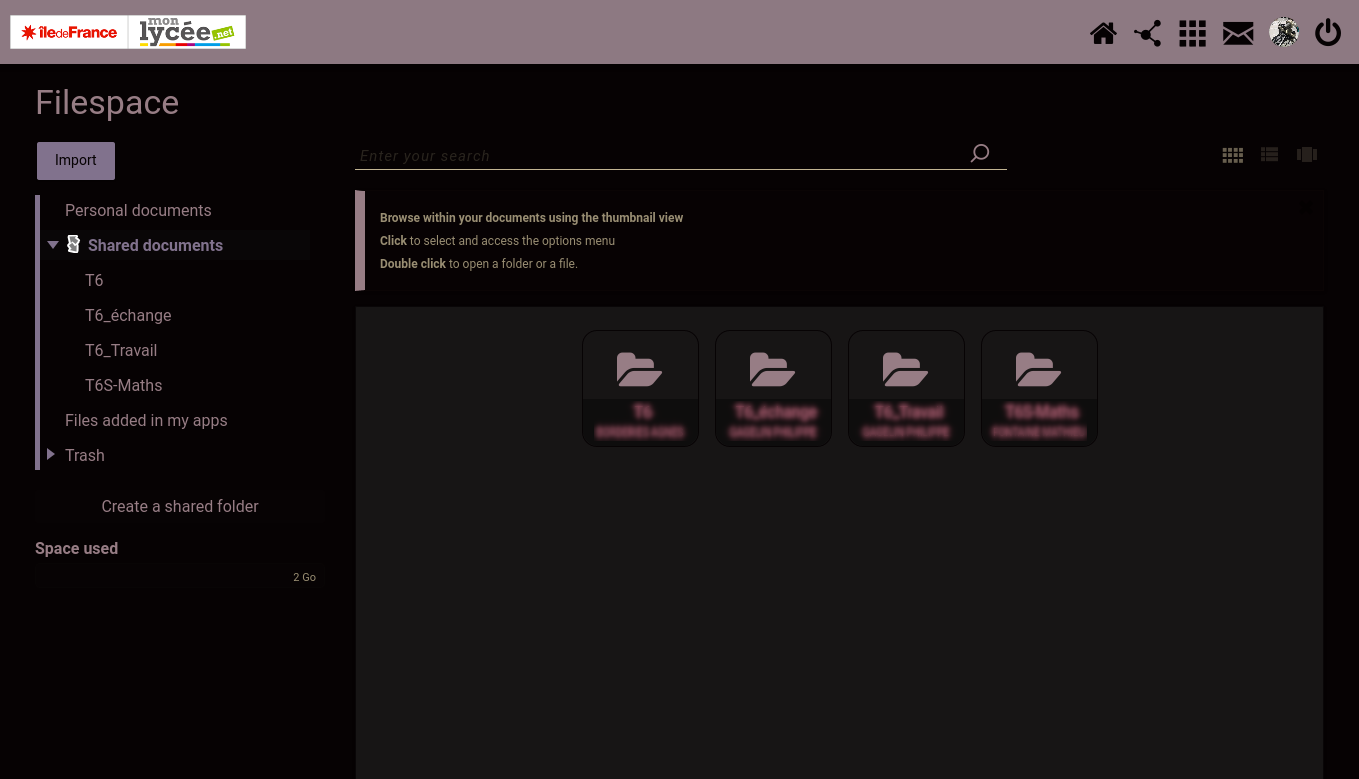Click the 'to open a folder or a file' tip
Screen dimensions: 1359x779
513,264
